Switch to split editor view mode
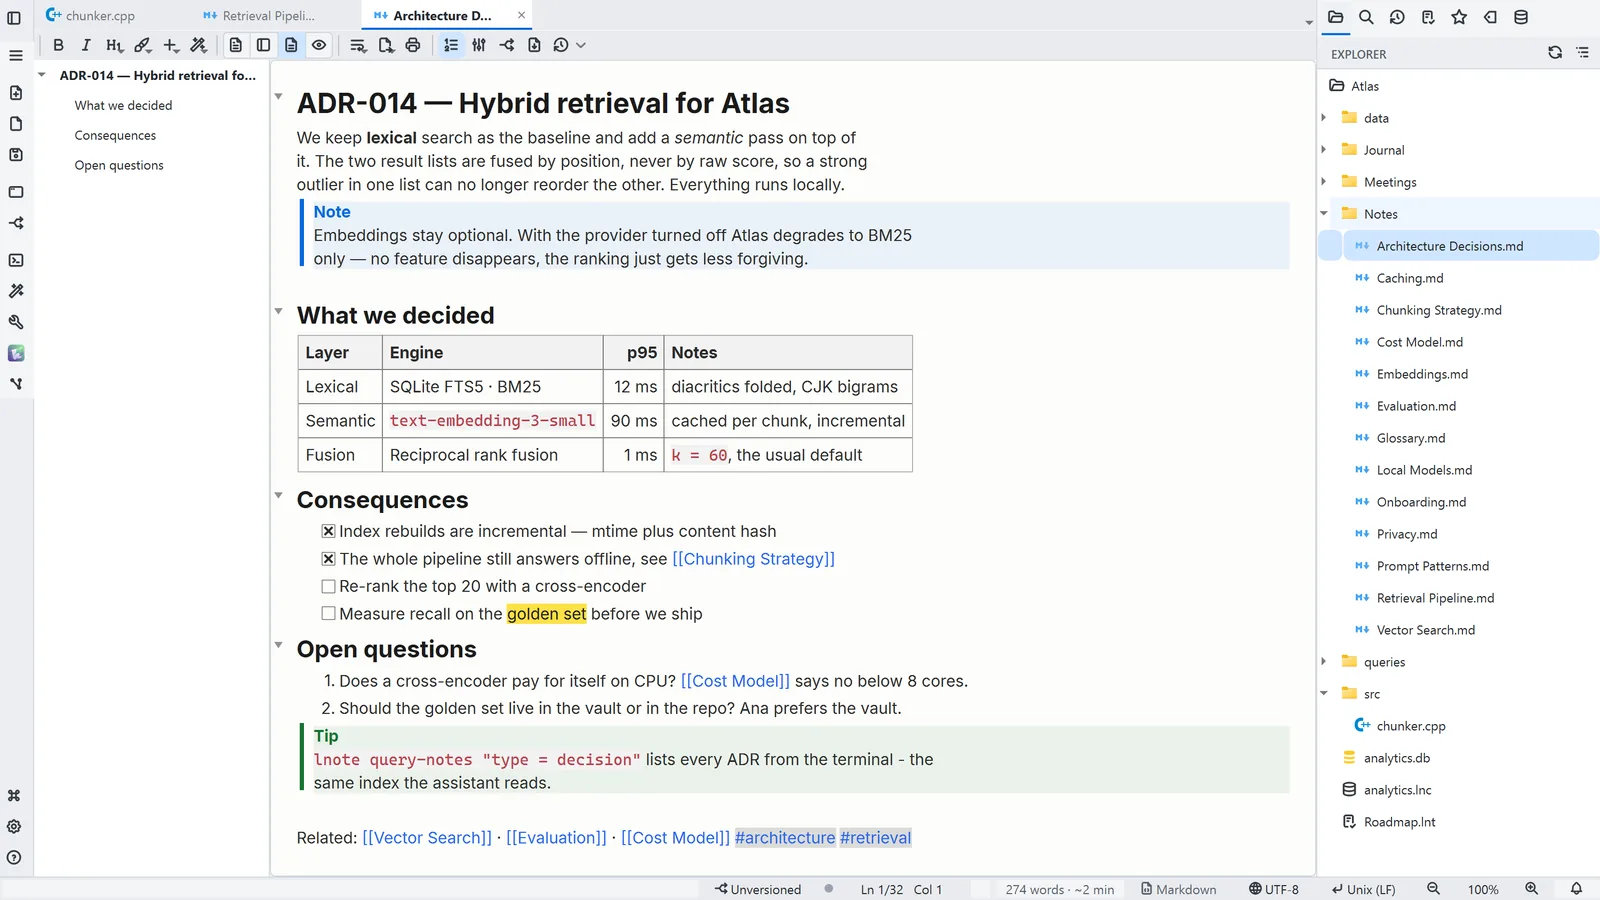The height and width of the screenshot is (900, 1600). [x=263, y=45]
